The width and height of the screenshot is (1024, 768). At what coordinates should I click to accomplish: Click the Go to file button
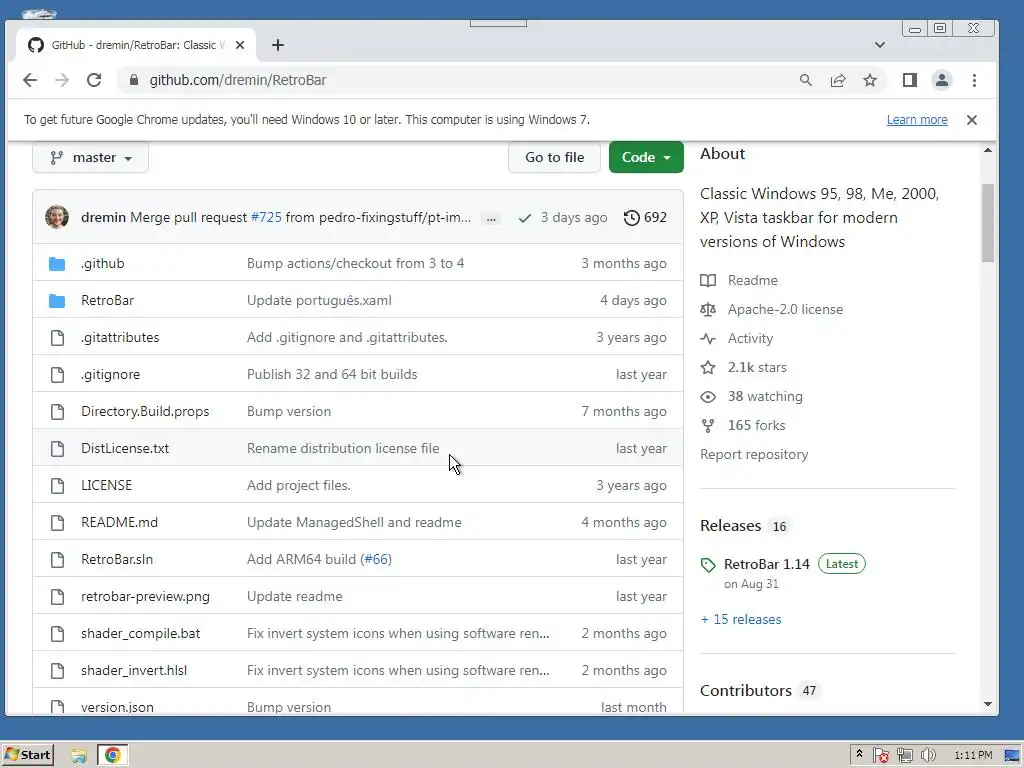pos(554,157)
